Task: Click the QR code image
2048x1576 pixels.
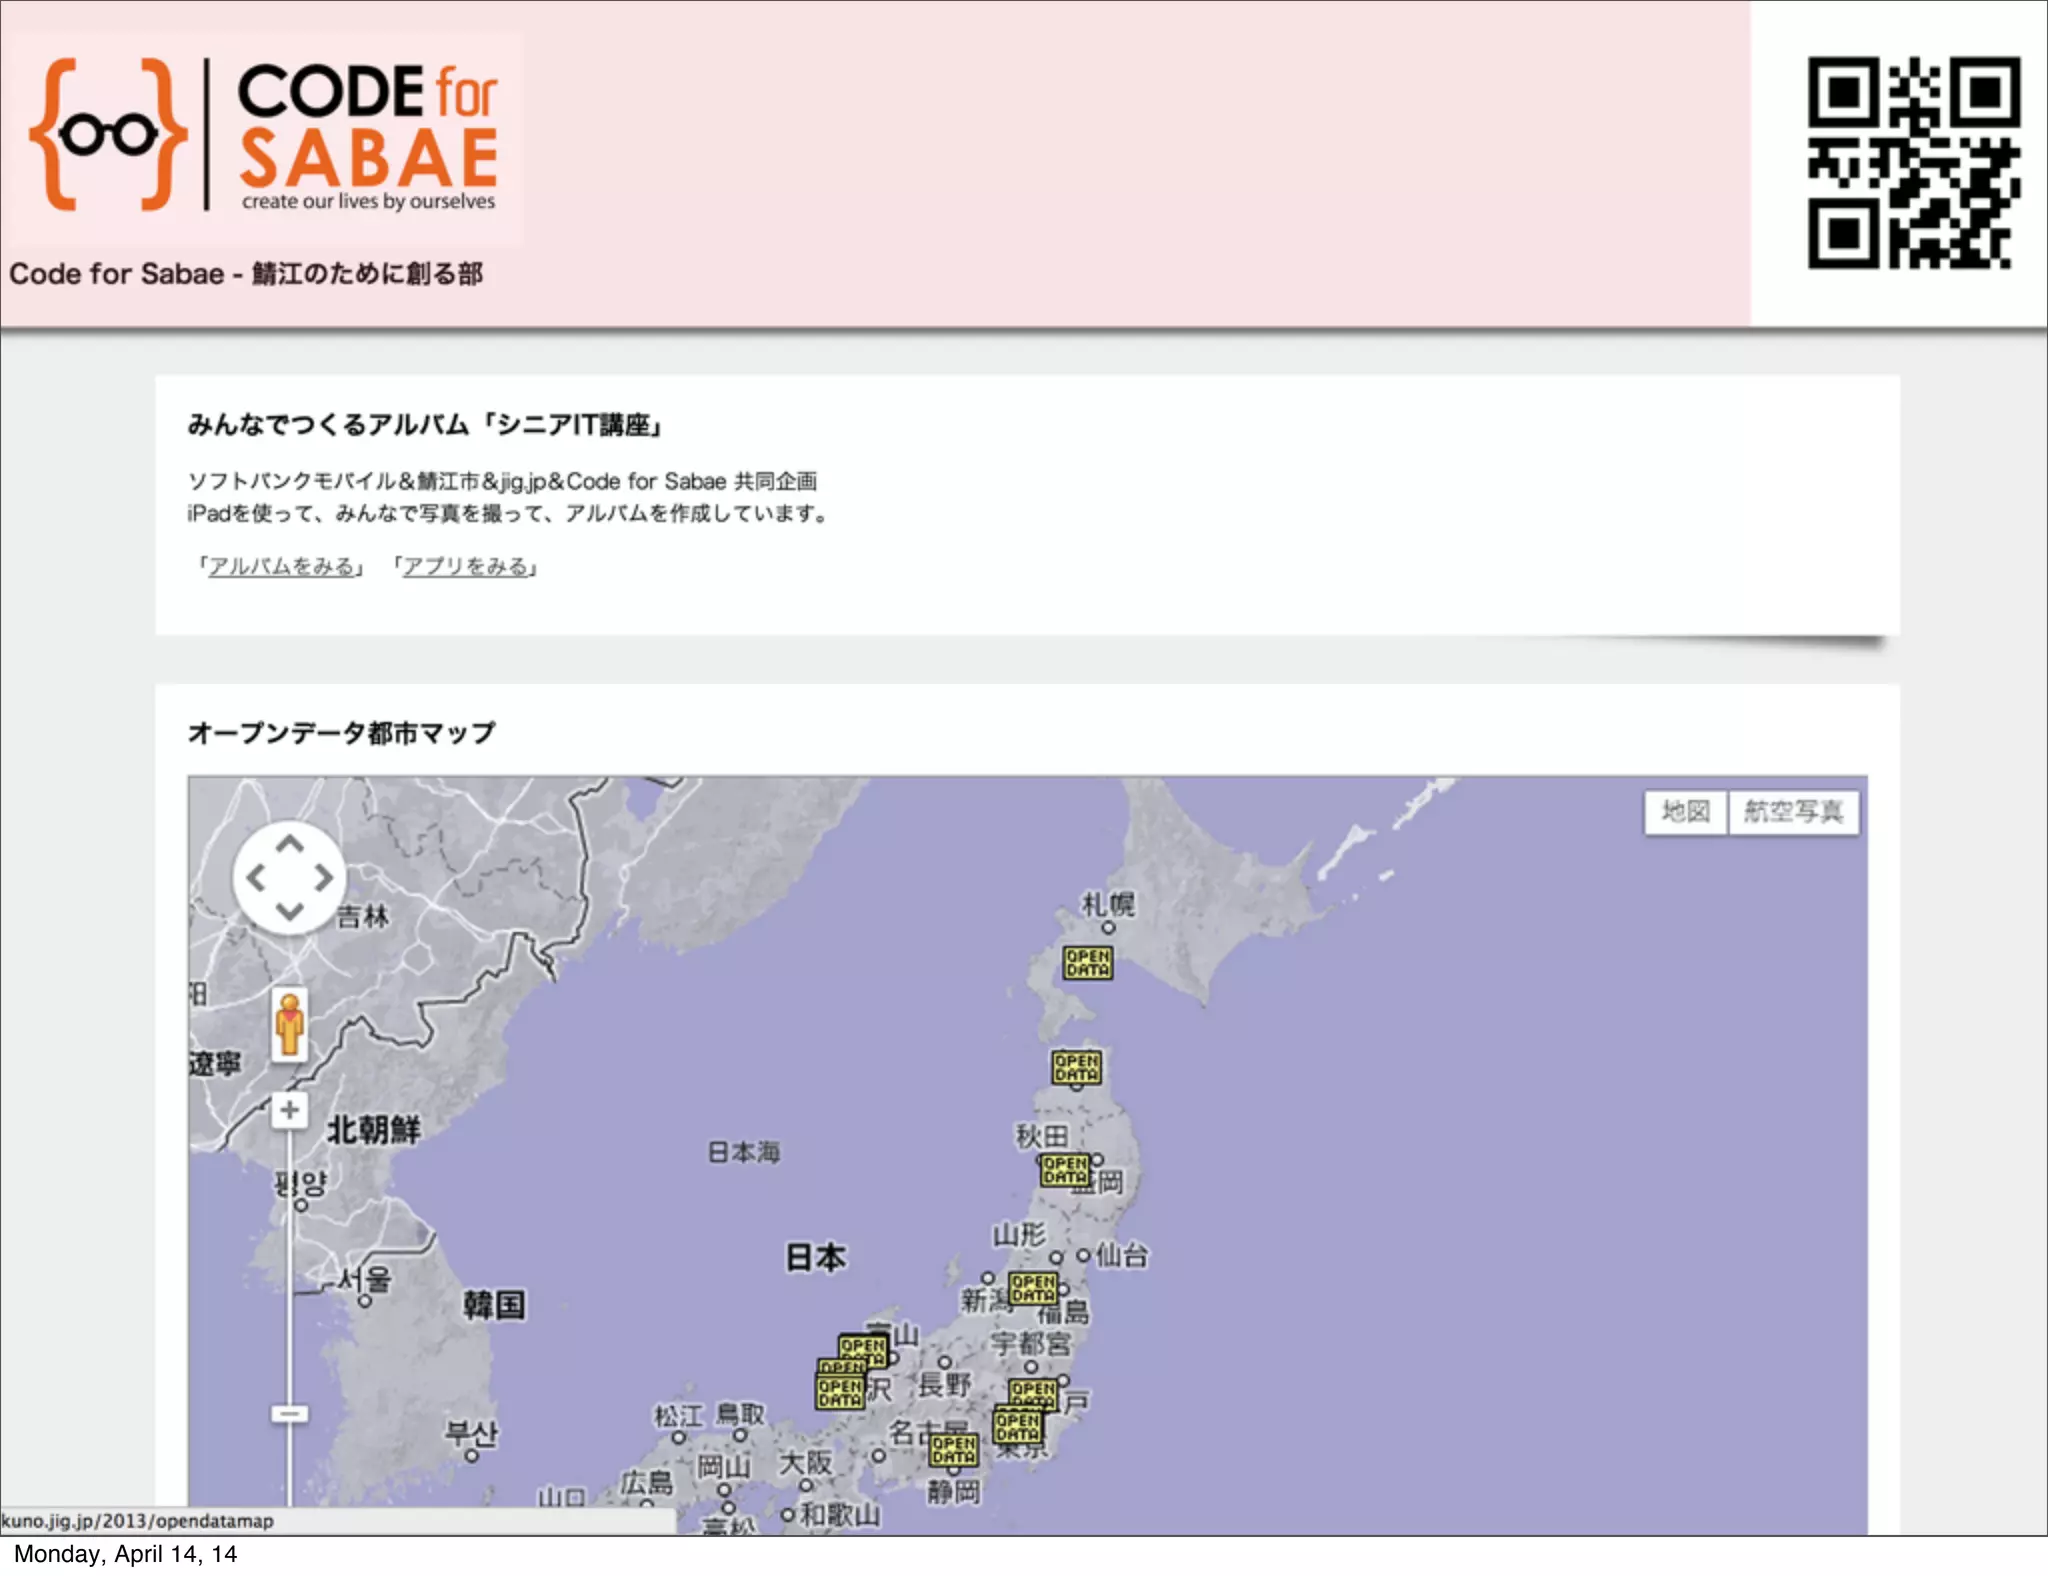Action: coord(1913,162)
